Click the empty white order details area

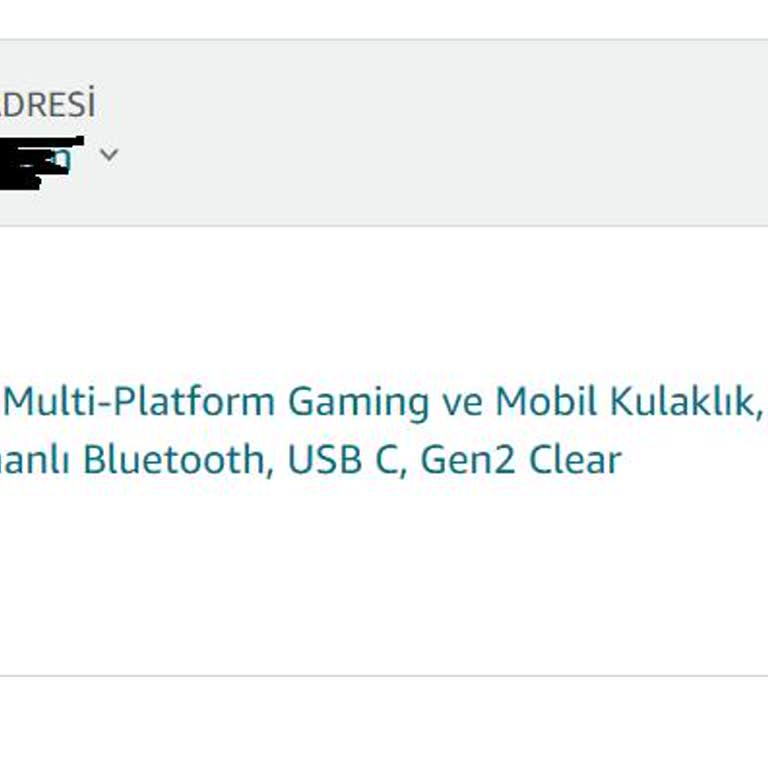pos(400,580)
